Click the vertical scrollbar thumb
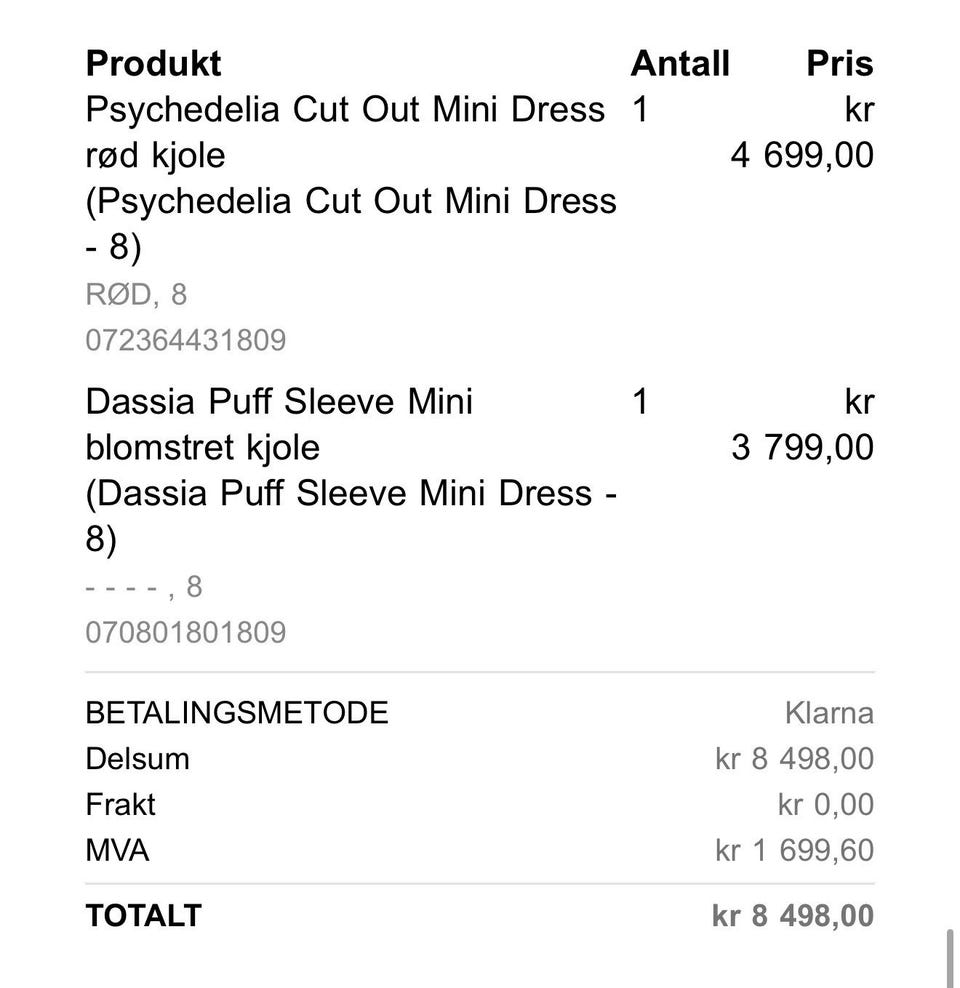This screenshot has width=960, height=988. pos(949,958)
